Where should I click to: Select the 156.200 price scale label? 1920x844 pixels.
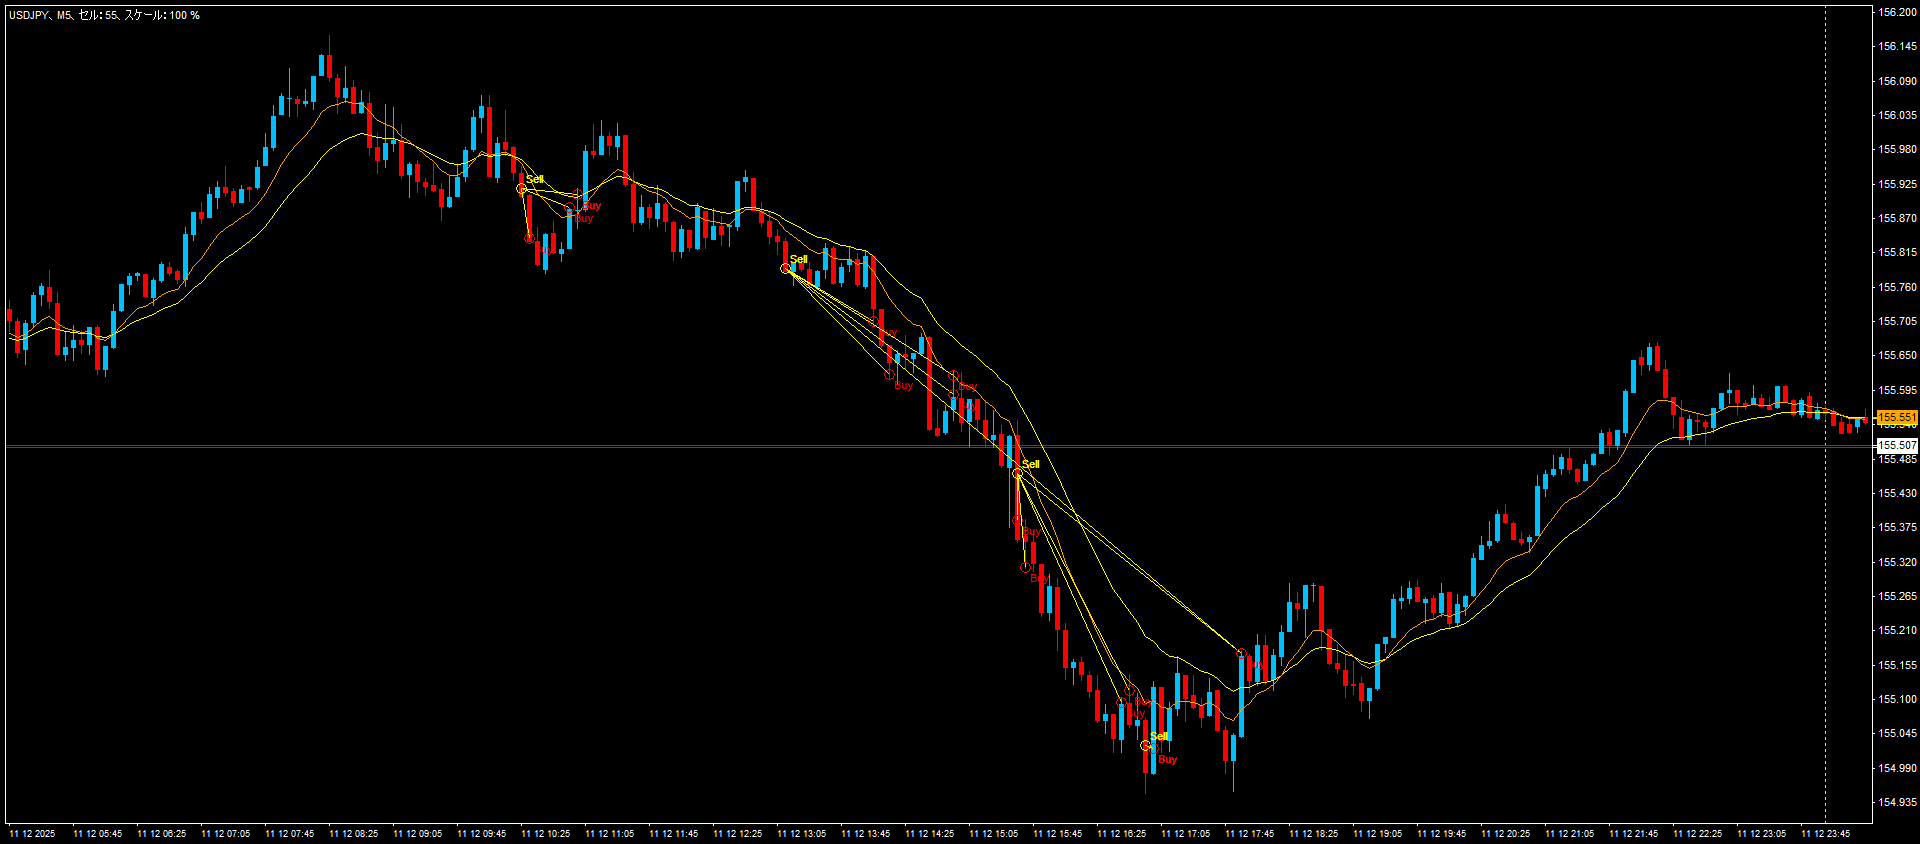(1897, 12)
